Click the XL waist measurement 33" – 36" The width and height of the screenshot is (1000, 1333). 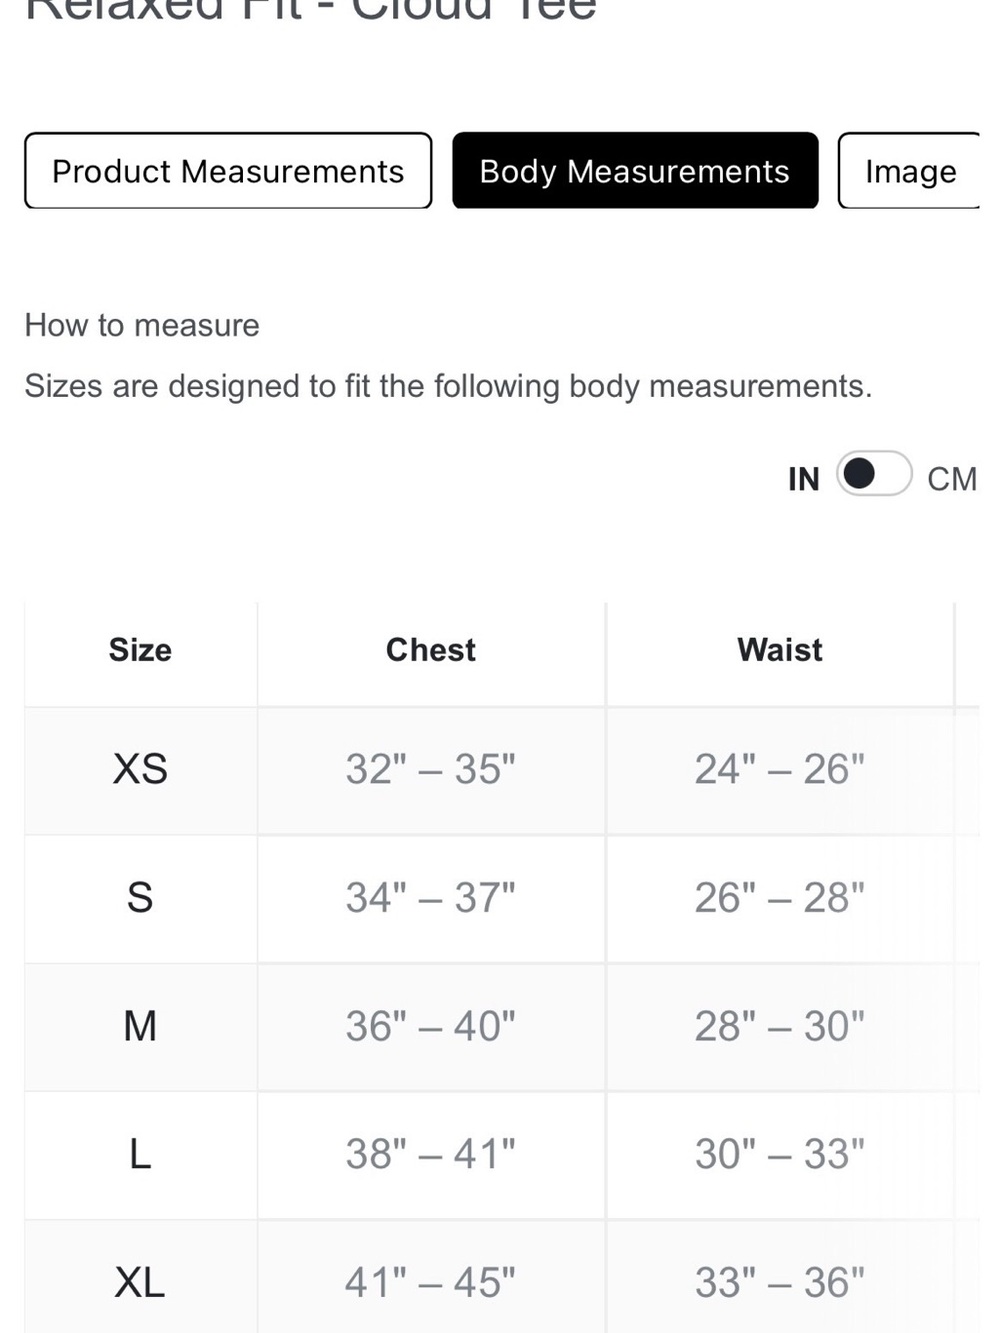point(780,1282)
